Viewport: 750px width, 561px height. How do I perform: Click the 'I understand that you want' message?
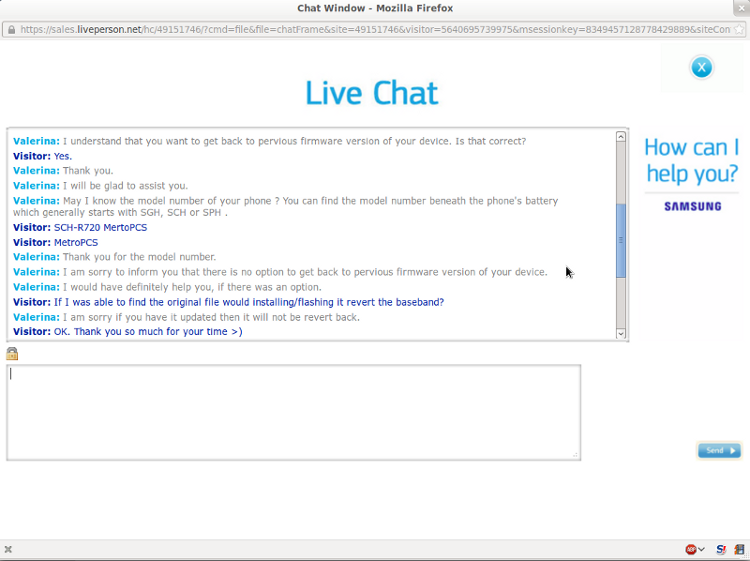269,142
